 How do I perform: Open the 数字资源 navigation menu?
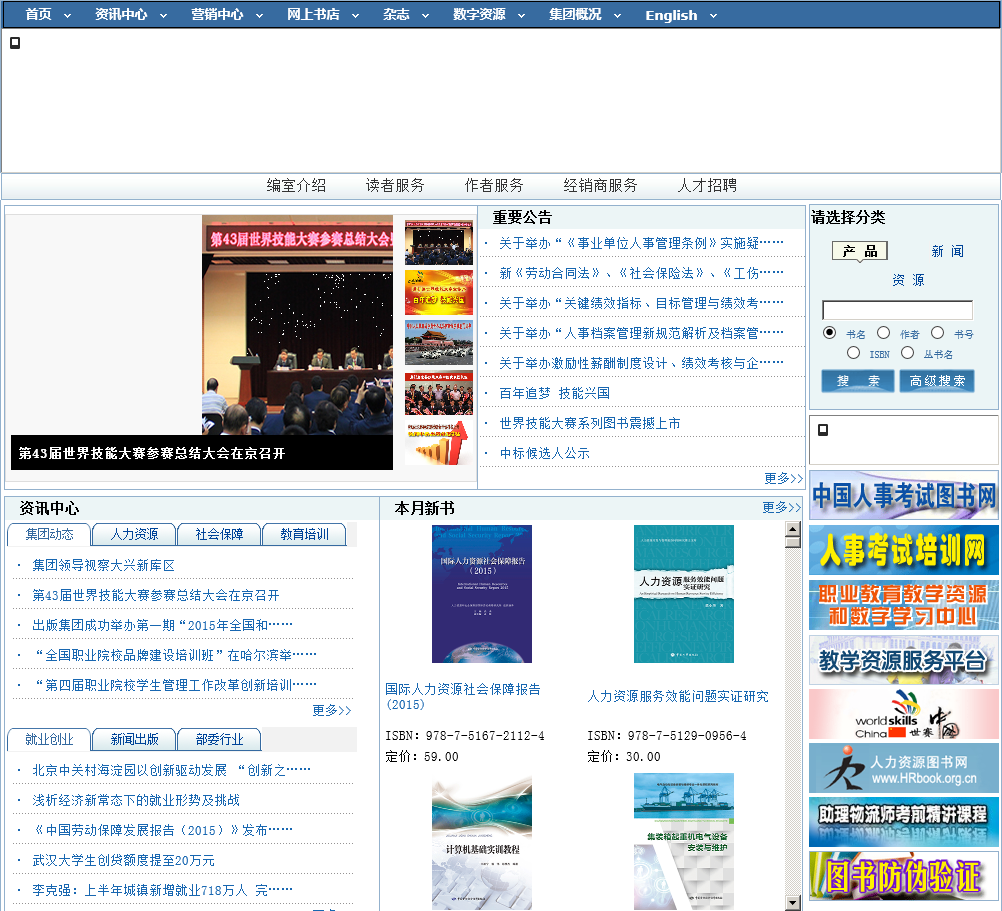click(x=479, y=14)
